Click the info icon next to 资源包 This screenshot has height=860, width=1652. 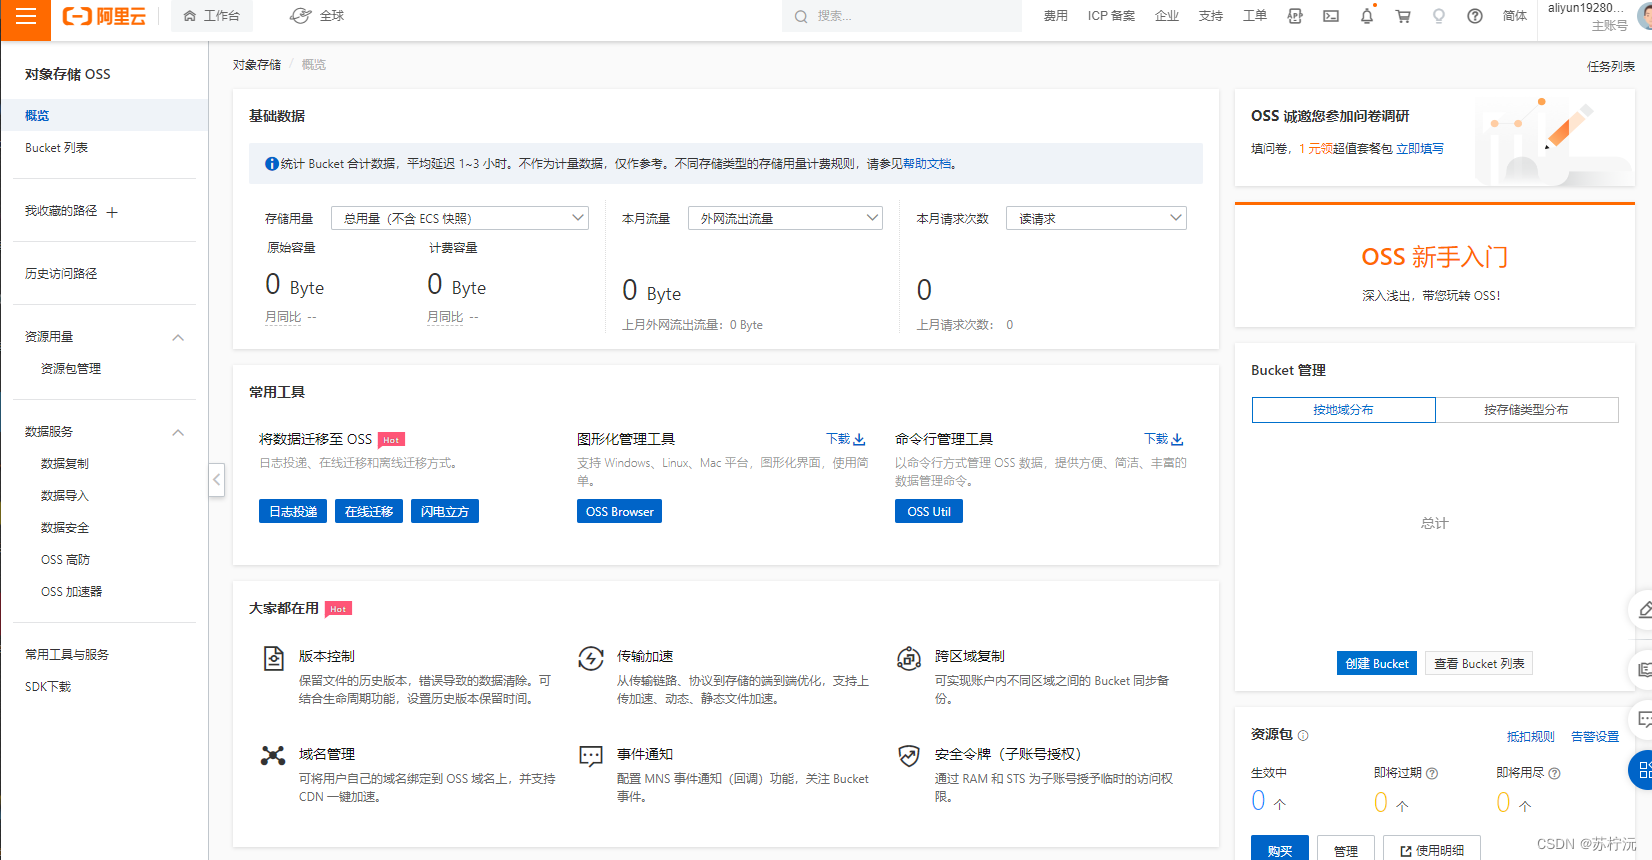point(1303,736)
